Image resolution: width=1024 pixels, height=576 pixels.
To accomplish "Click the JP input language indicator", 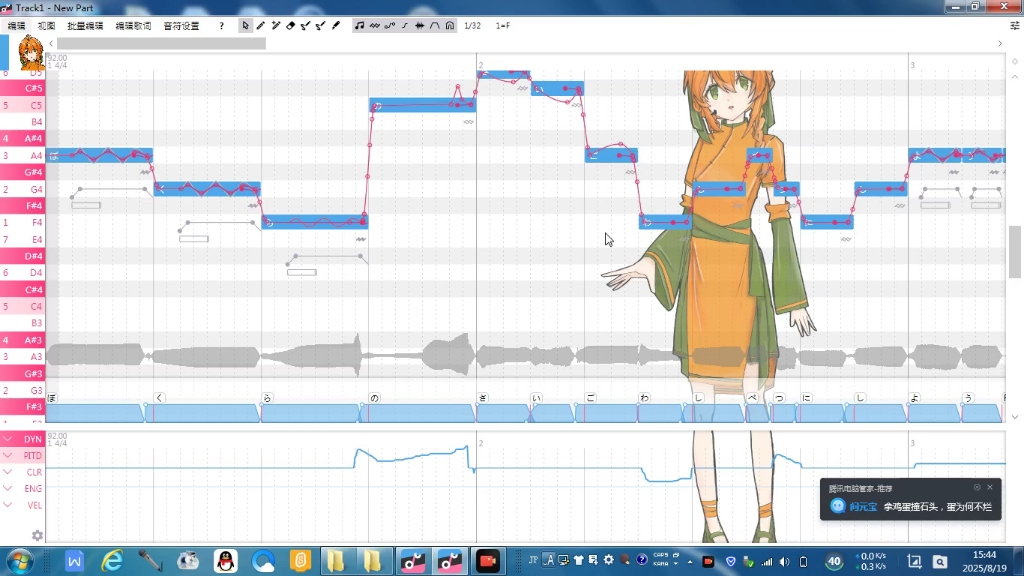I will point(533,560).
